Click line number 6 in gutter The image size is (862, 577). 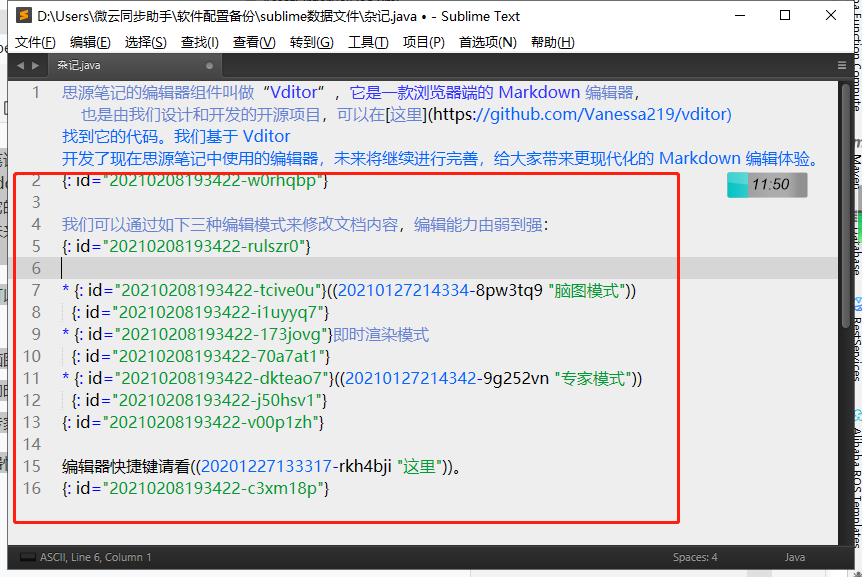(36, 268)
